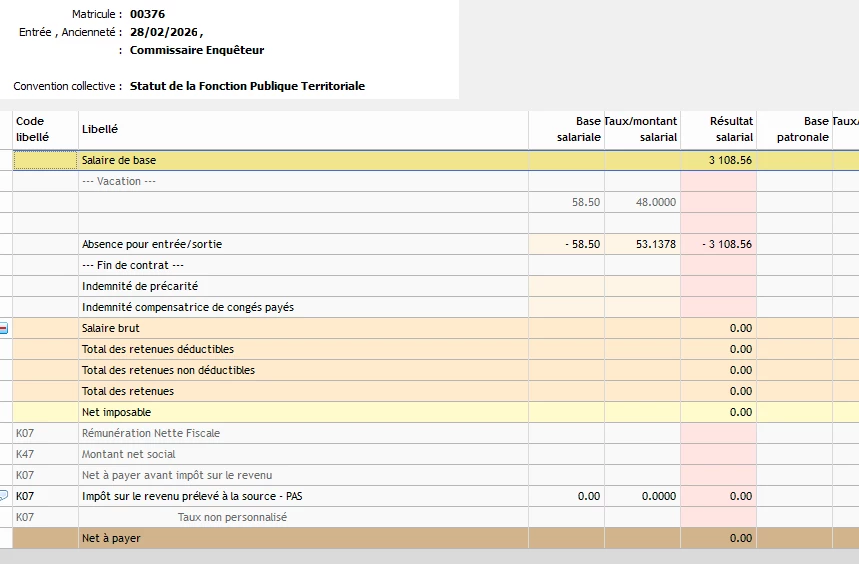Focus the result cell of Rémunération Nette Fiscale
859x564 pixels.
(719, 433)
